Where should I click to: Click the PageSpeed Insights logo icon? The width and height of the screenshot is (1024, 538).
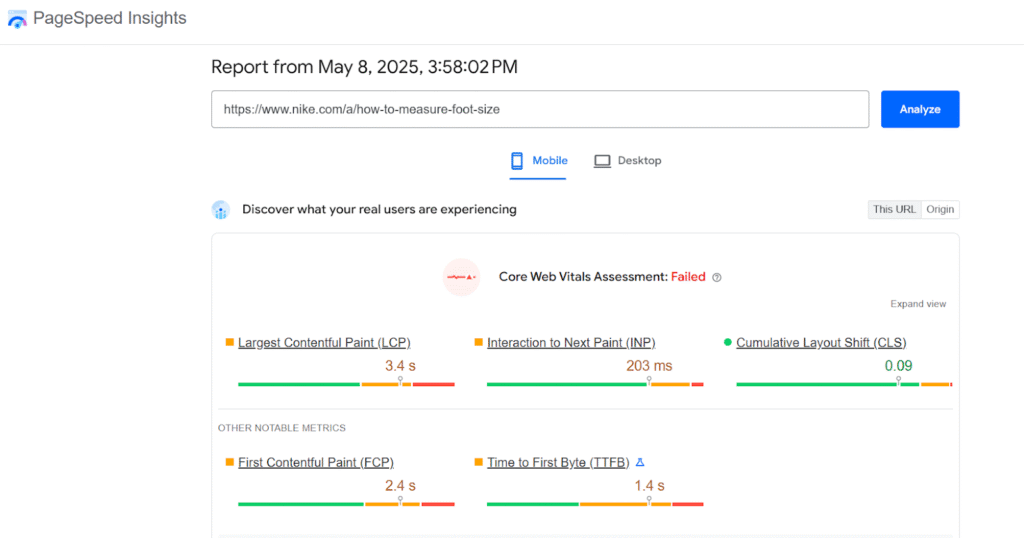coord(17,19)
